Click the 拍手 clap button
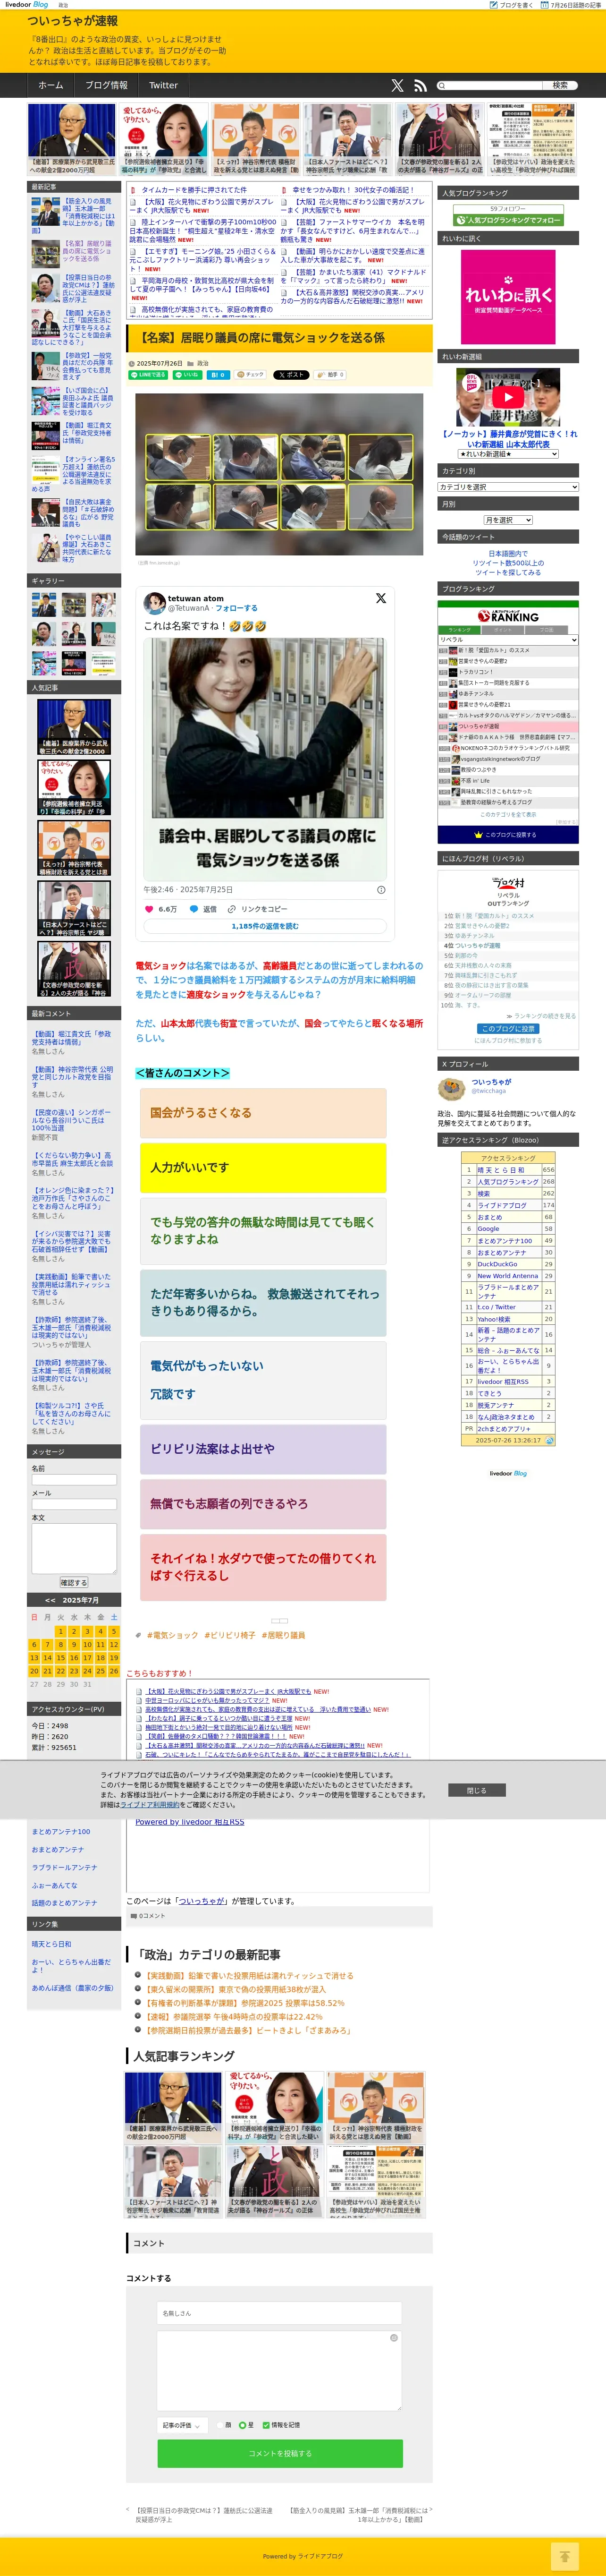Screen dimensions: 606x2576 [x=331, y=375]
